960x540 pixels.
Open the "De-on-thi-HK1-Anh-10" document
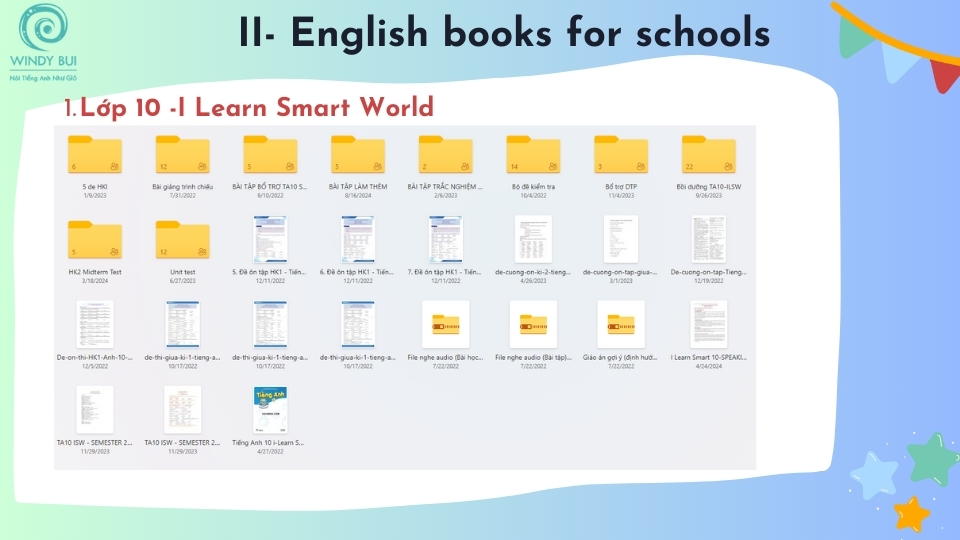(x=94, y=324)
